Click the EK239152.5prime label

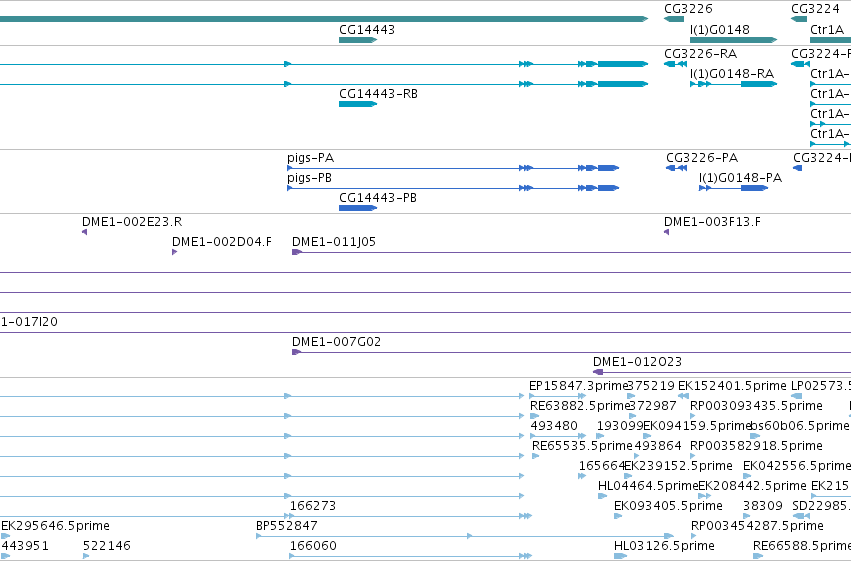678,466
